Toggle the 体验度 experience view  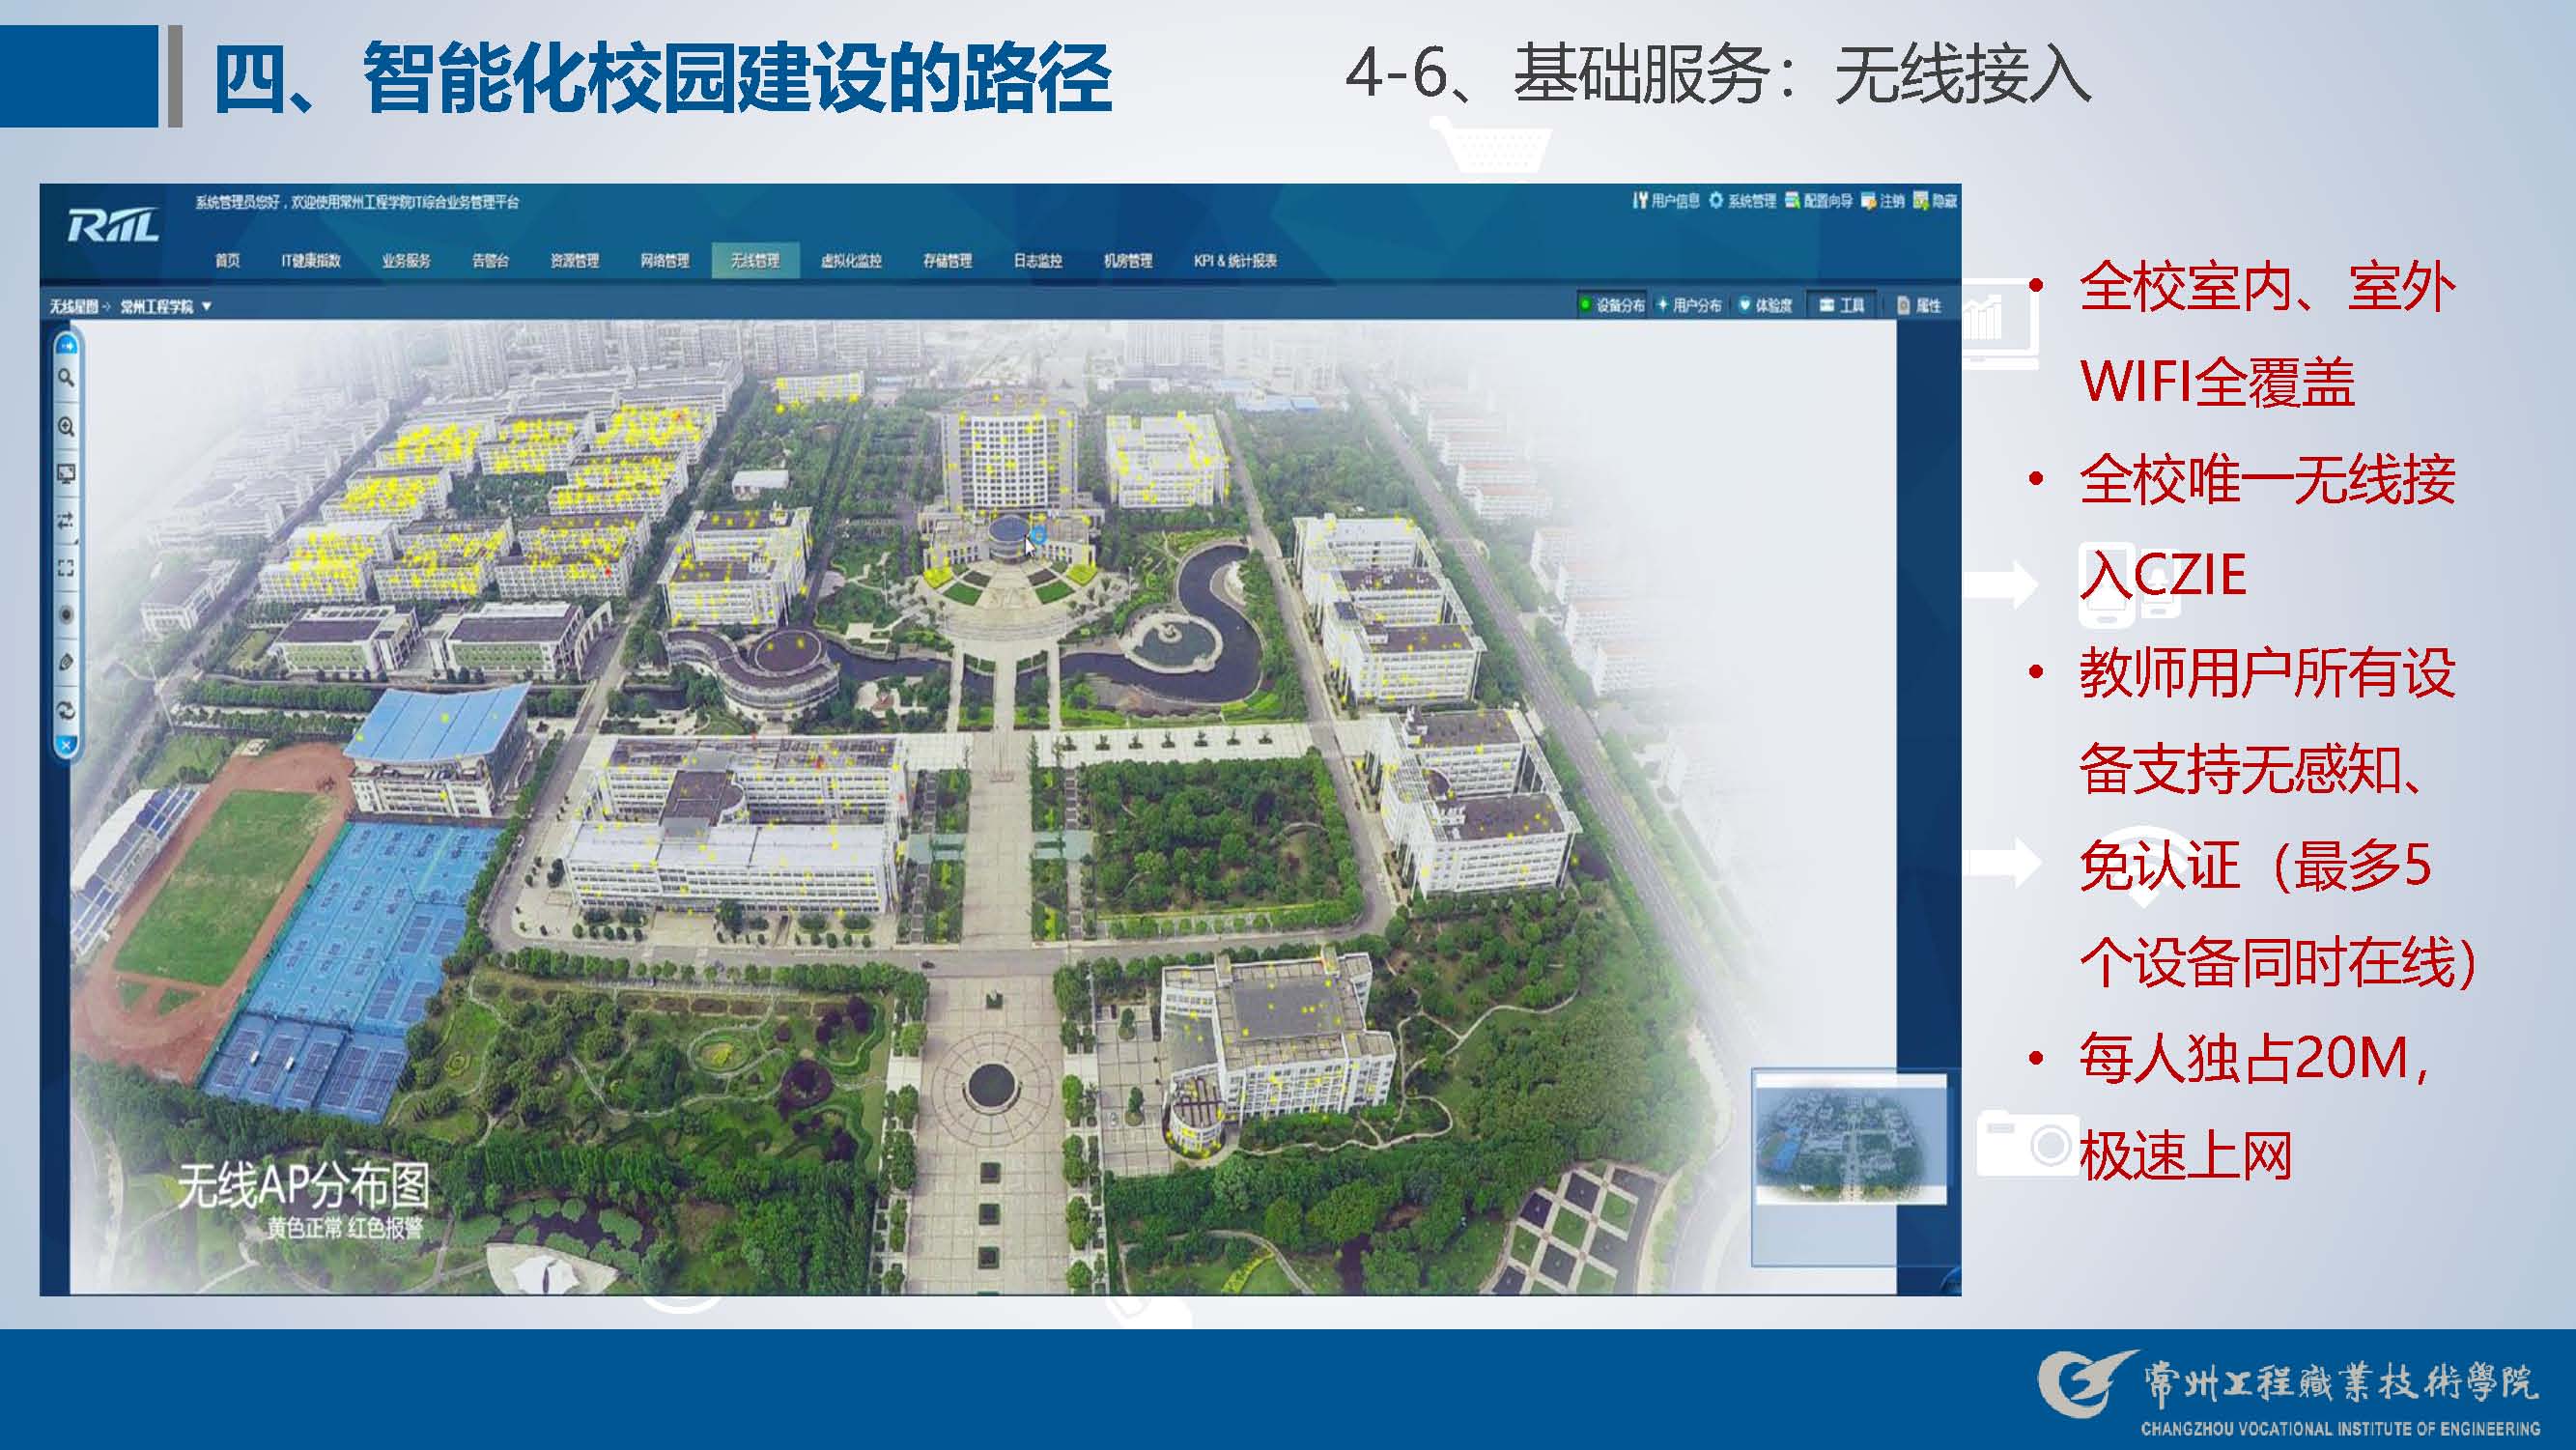coord(1765,305)
